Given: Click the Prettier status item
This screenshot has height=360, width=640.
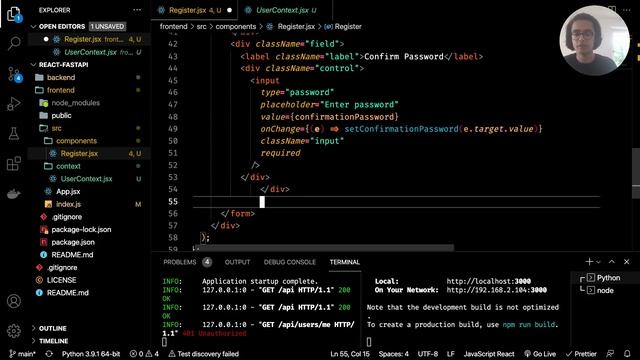Looking at the screenshot, I should pos(581,354).
